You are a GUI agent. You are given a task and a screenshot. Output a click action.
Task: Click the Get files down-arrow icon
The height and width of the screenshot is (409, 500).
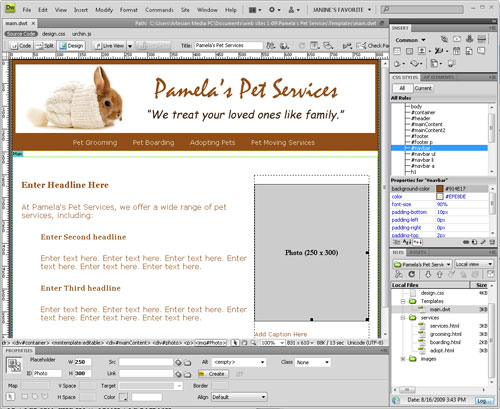point(428,274)
